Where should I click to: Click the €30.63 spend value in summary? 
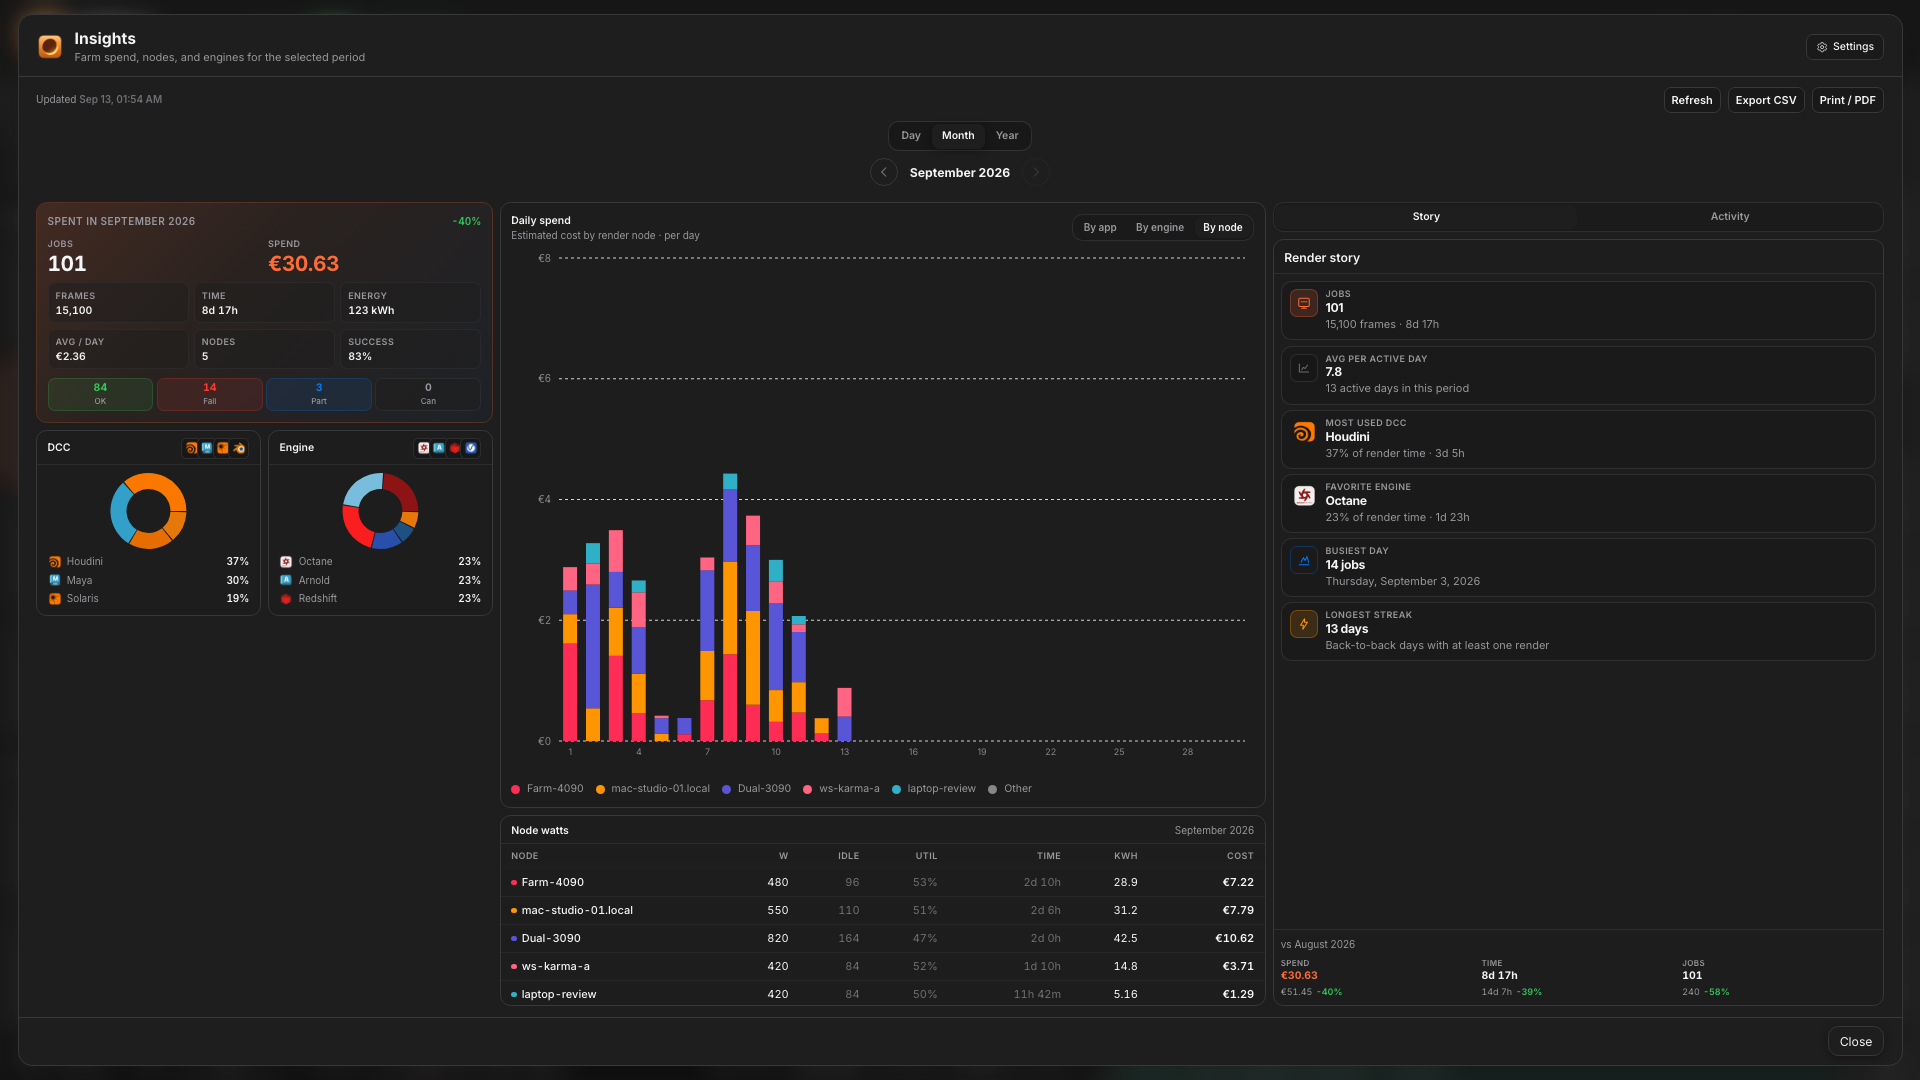point(304,264)
